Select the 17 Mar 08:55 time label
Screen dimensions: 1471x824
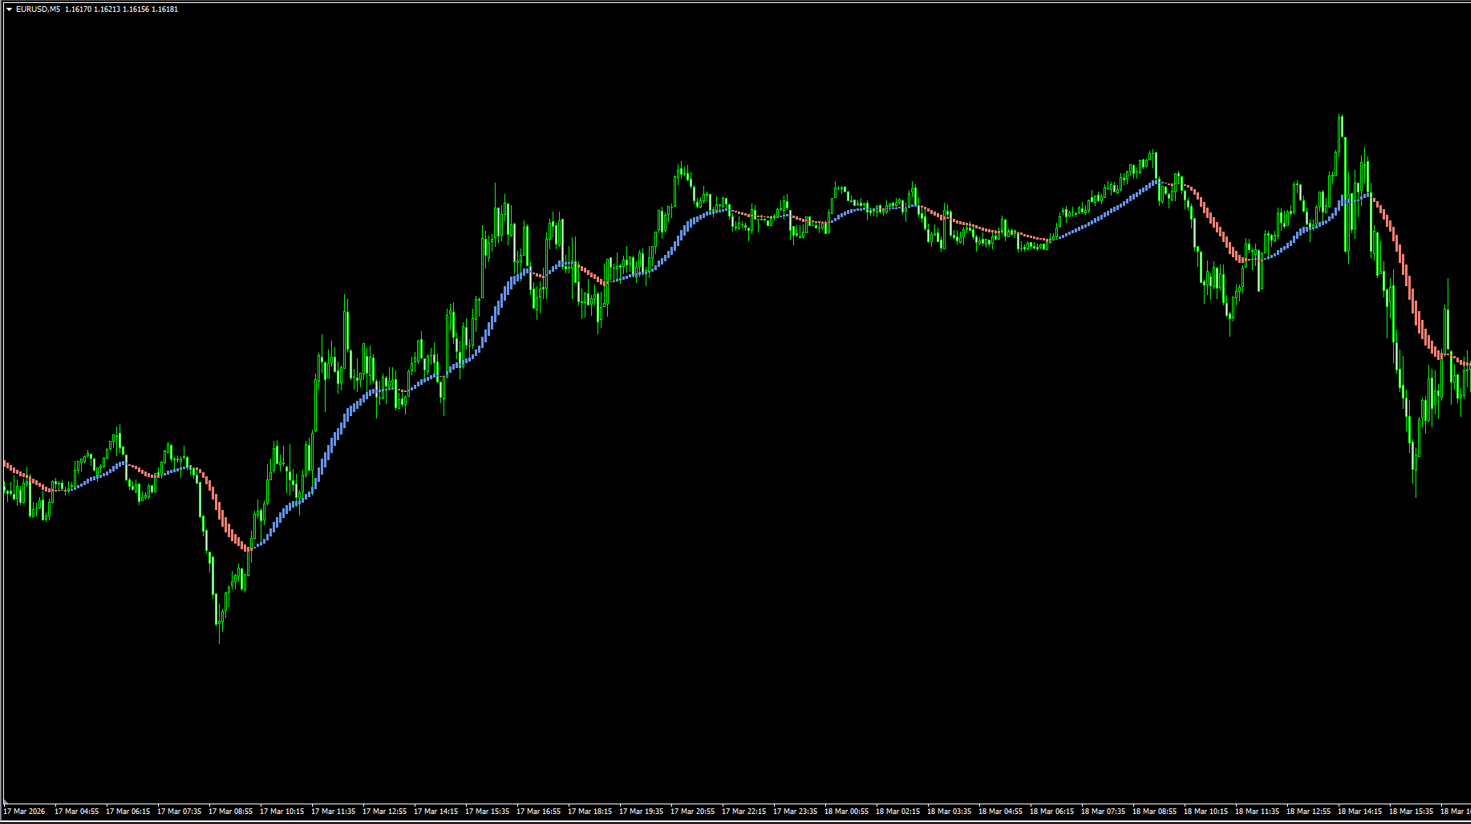coord(231,811)
